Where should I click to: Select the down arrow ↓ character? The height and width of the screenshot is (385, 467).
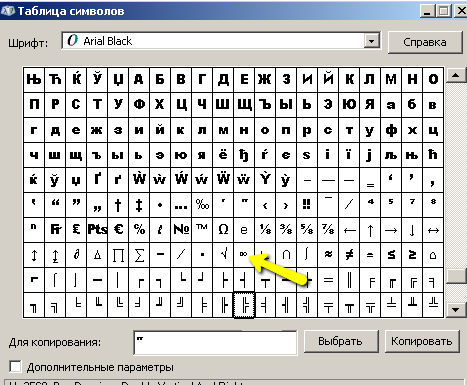click(x=412, y=230)
